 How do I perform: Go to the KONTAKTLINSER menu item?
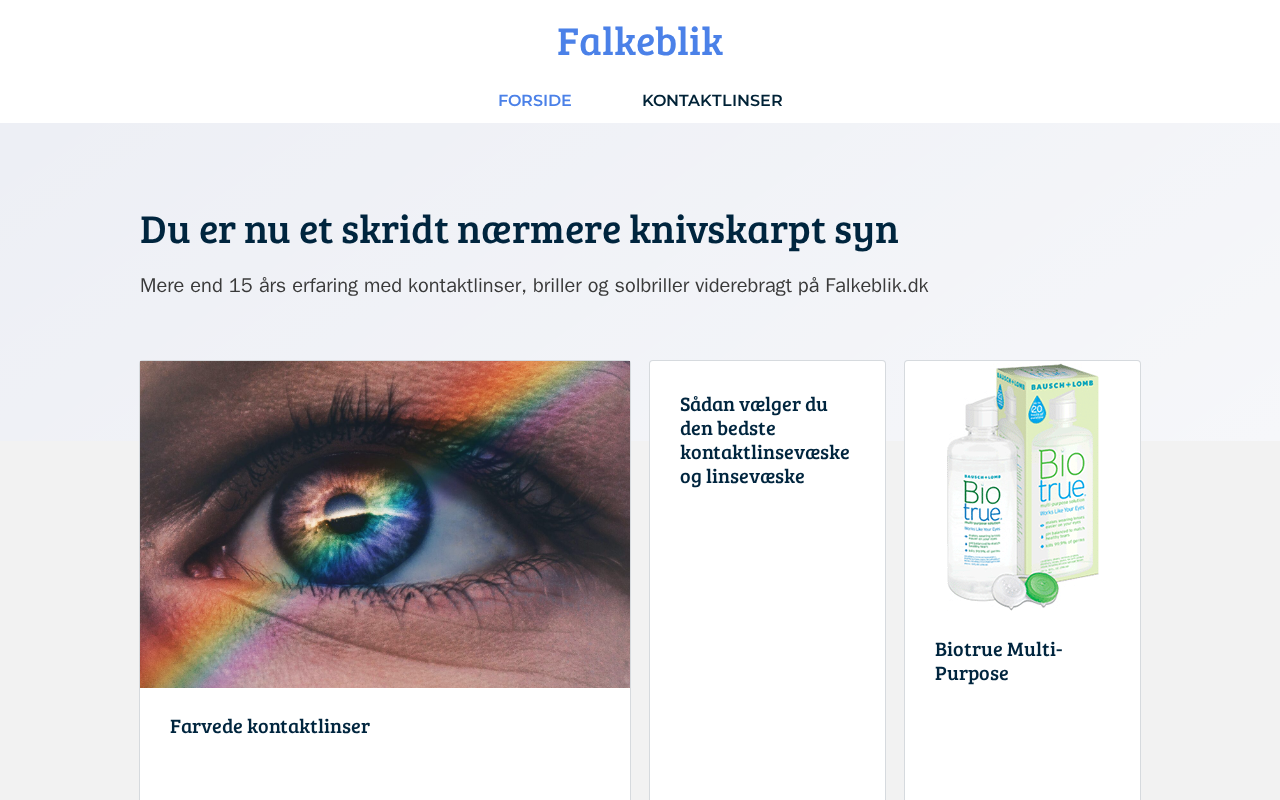[712, 100]
